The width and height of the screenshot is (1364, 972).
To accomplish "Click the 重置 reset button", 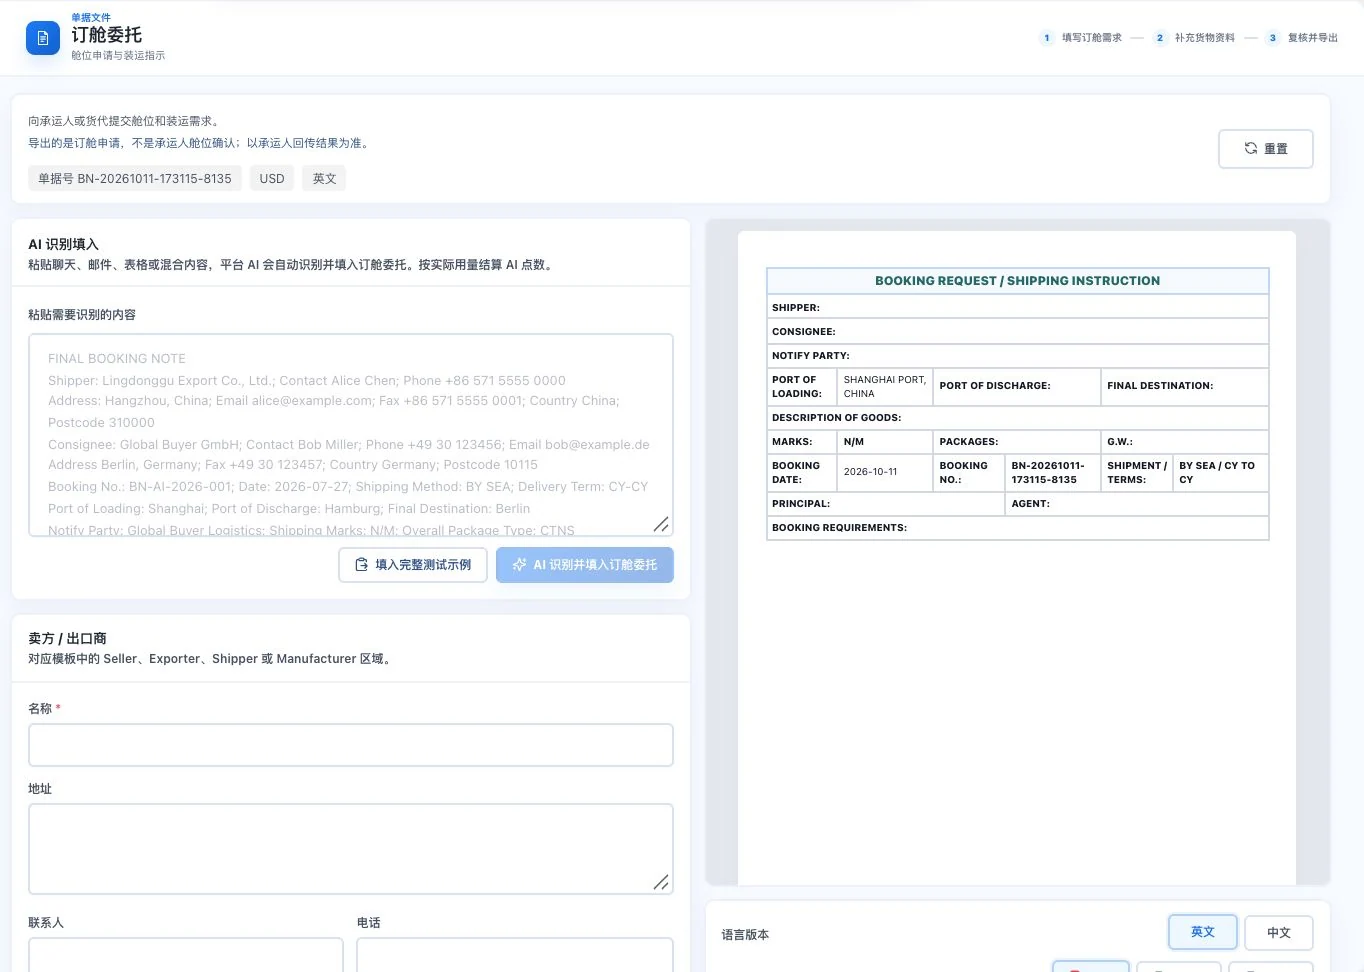I will click(x=1265, y=149).
